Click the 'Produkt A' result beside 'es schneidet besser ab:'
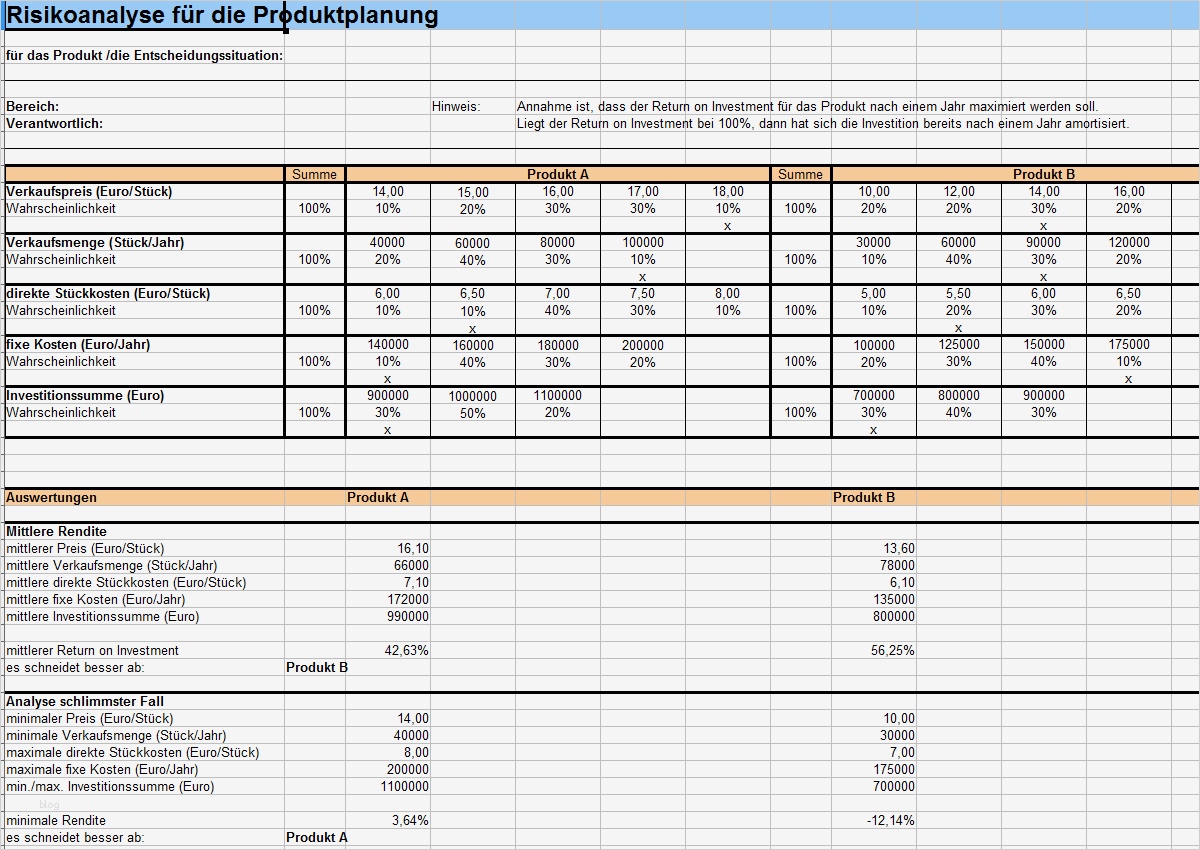The image size is (1200, 850). [x=317, y=836]
